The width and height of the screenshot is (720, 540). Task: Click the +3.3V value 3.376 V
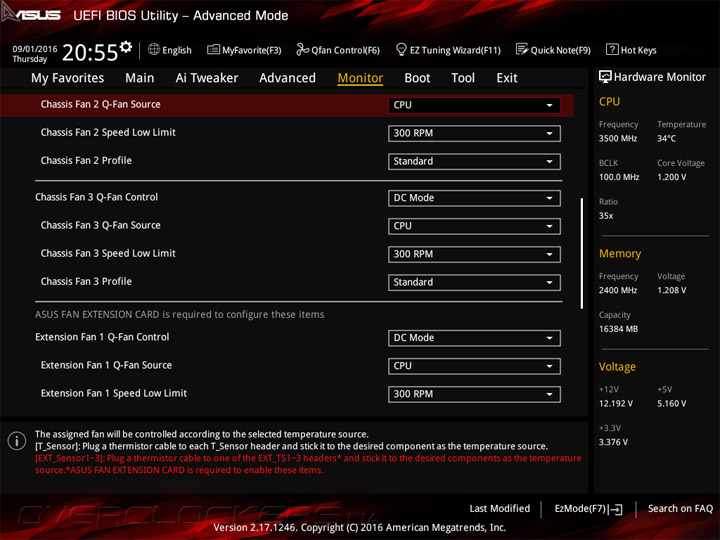click(x=613, y=442)
